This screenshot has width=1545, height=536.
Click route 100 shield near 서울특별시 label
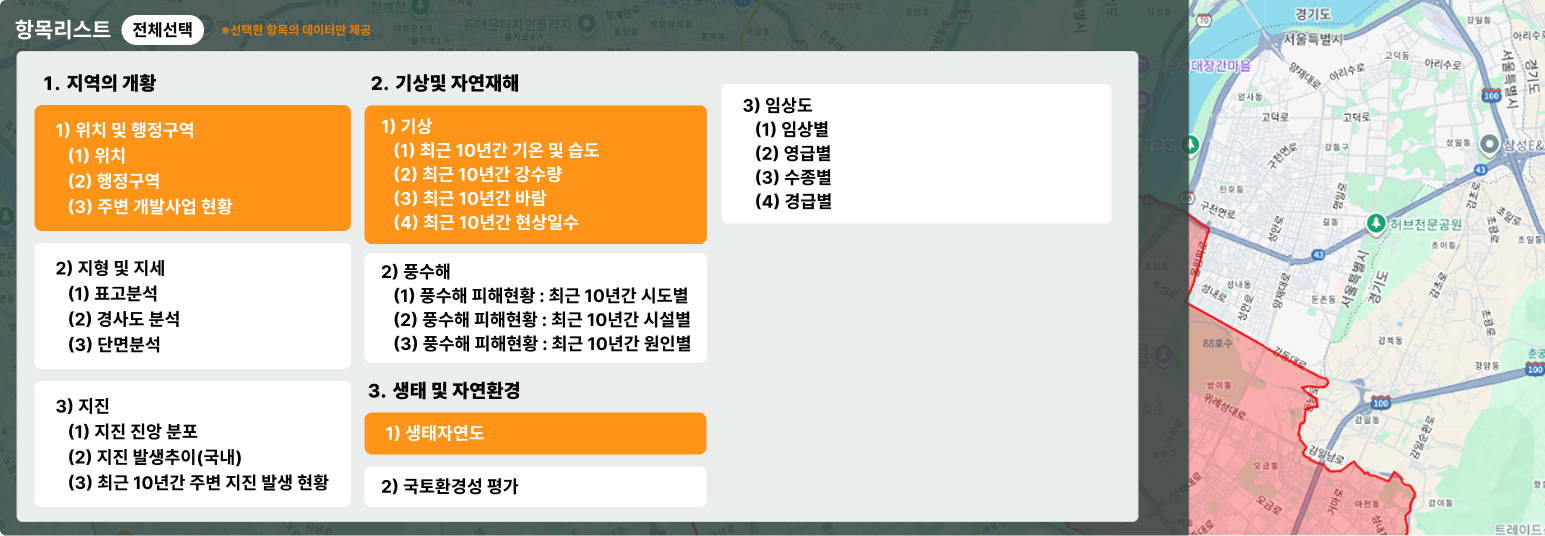click(1491, 95)
